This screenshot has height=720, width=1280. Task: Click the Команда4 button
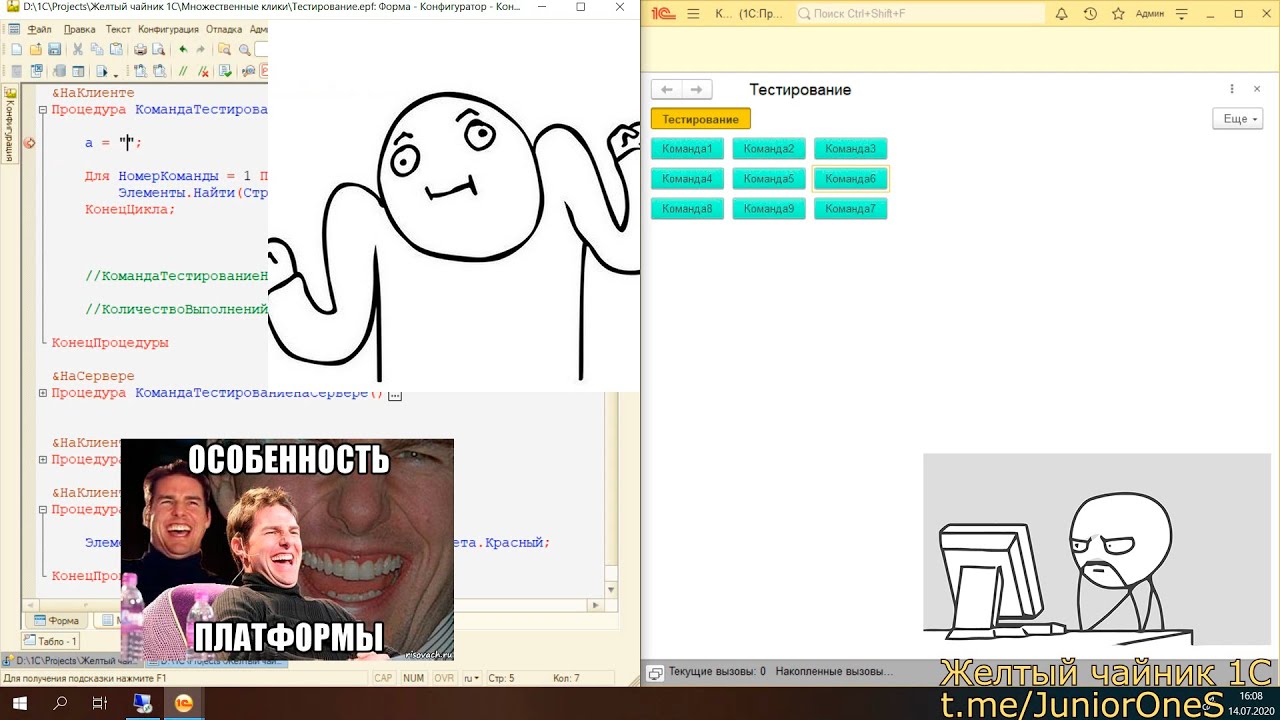tap(687, 179)
